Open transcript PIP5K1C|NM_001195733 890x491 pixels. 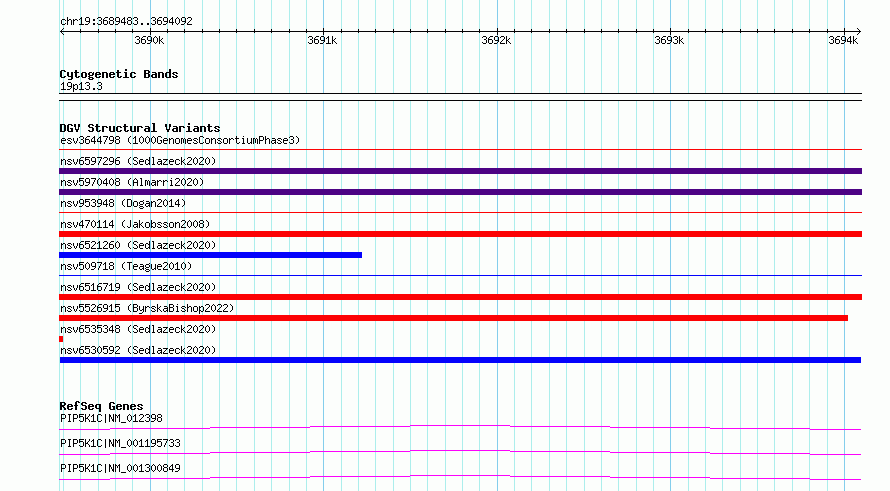pyautogui.click(x=120, y=443)
